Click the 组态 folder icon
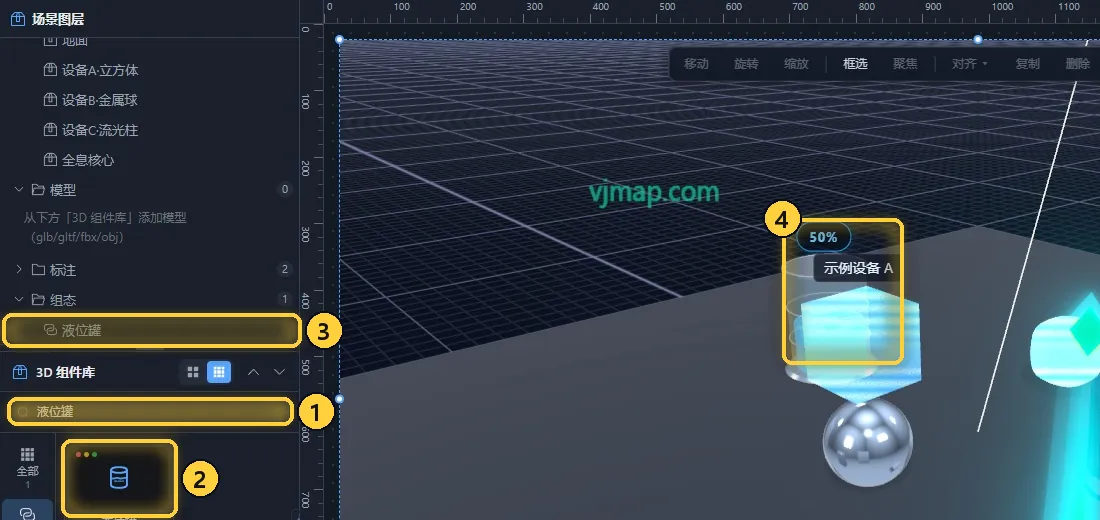1100x520 pixels. (x=38, y=300)
